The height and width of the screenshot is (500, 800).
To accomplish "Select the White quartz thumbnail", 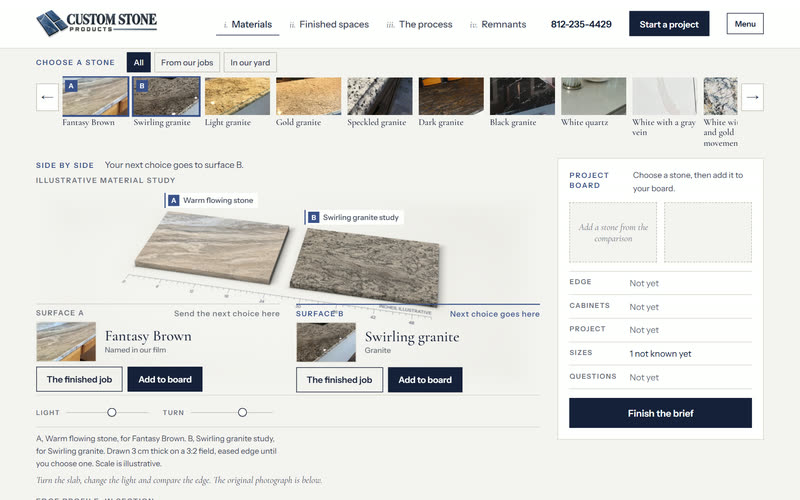I will (593, 96).
